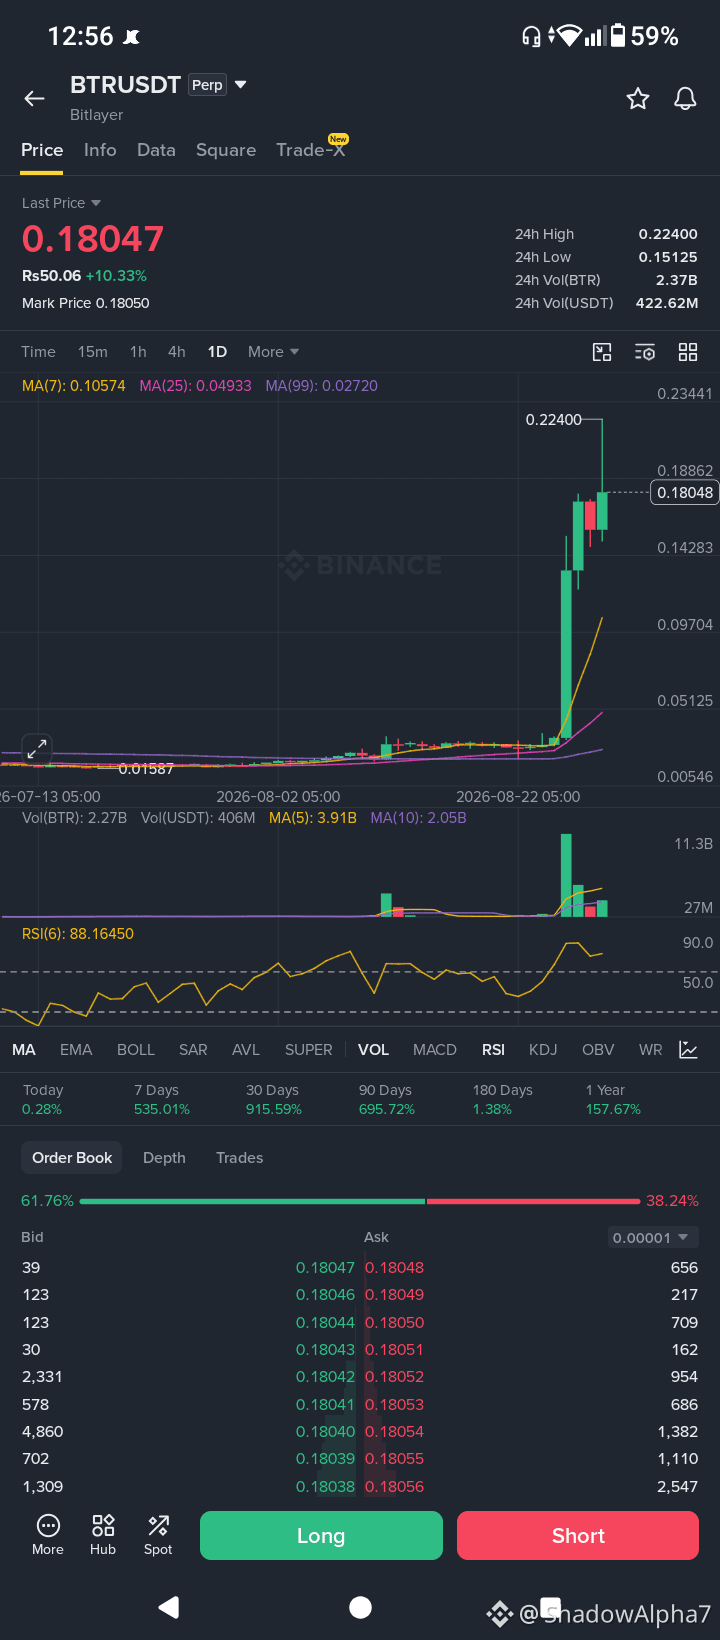This screenshot has height=1640, width=720.
Task: Select the 15m chart interval
Action: coord(93,352)
